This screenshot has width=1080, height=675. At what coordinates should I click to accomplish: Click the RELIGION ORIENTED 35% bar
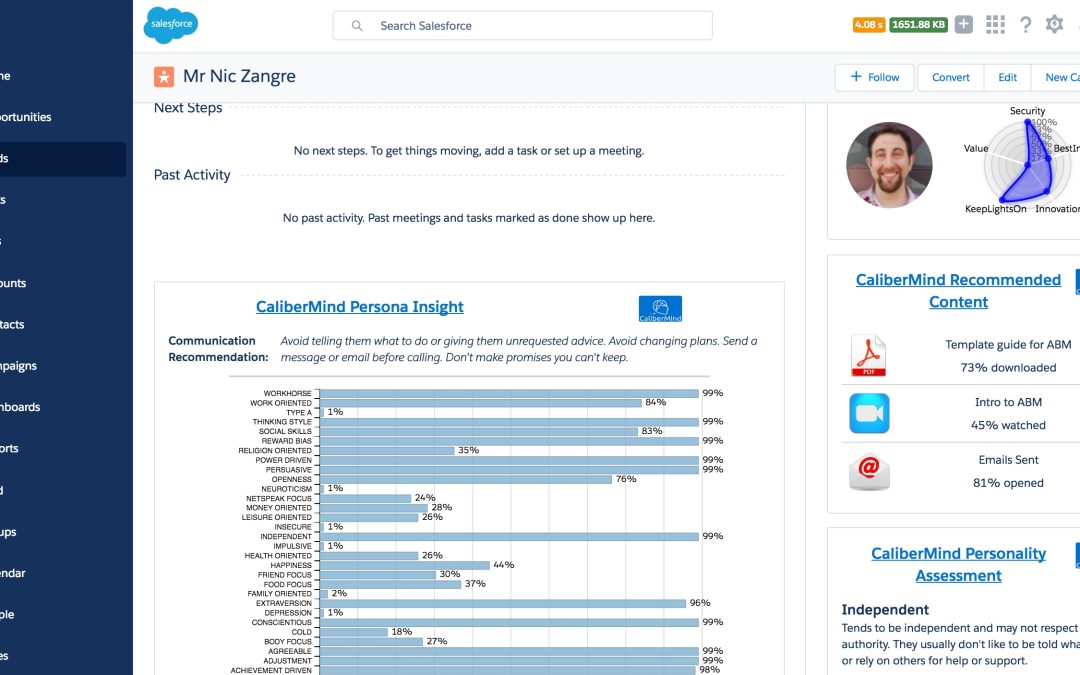[x=387, y=450]
